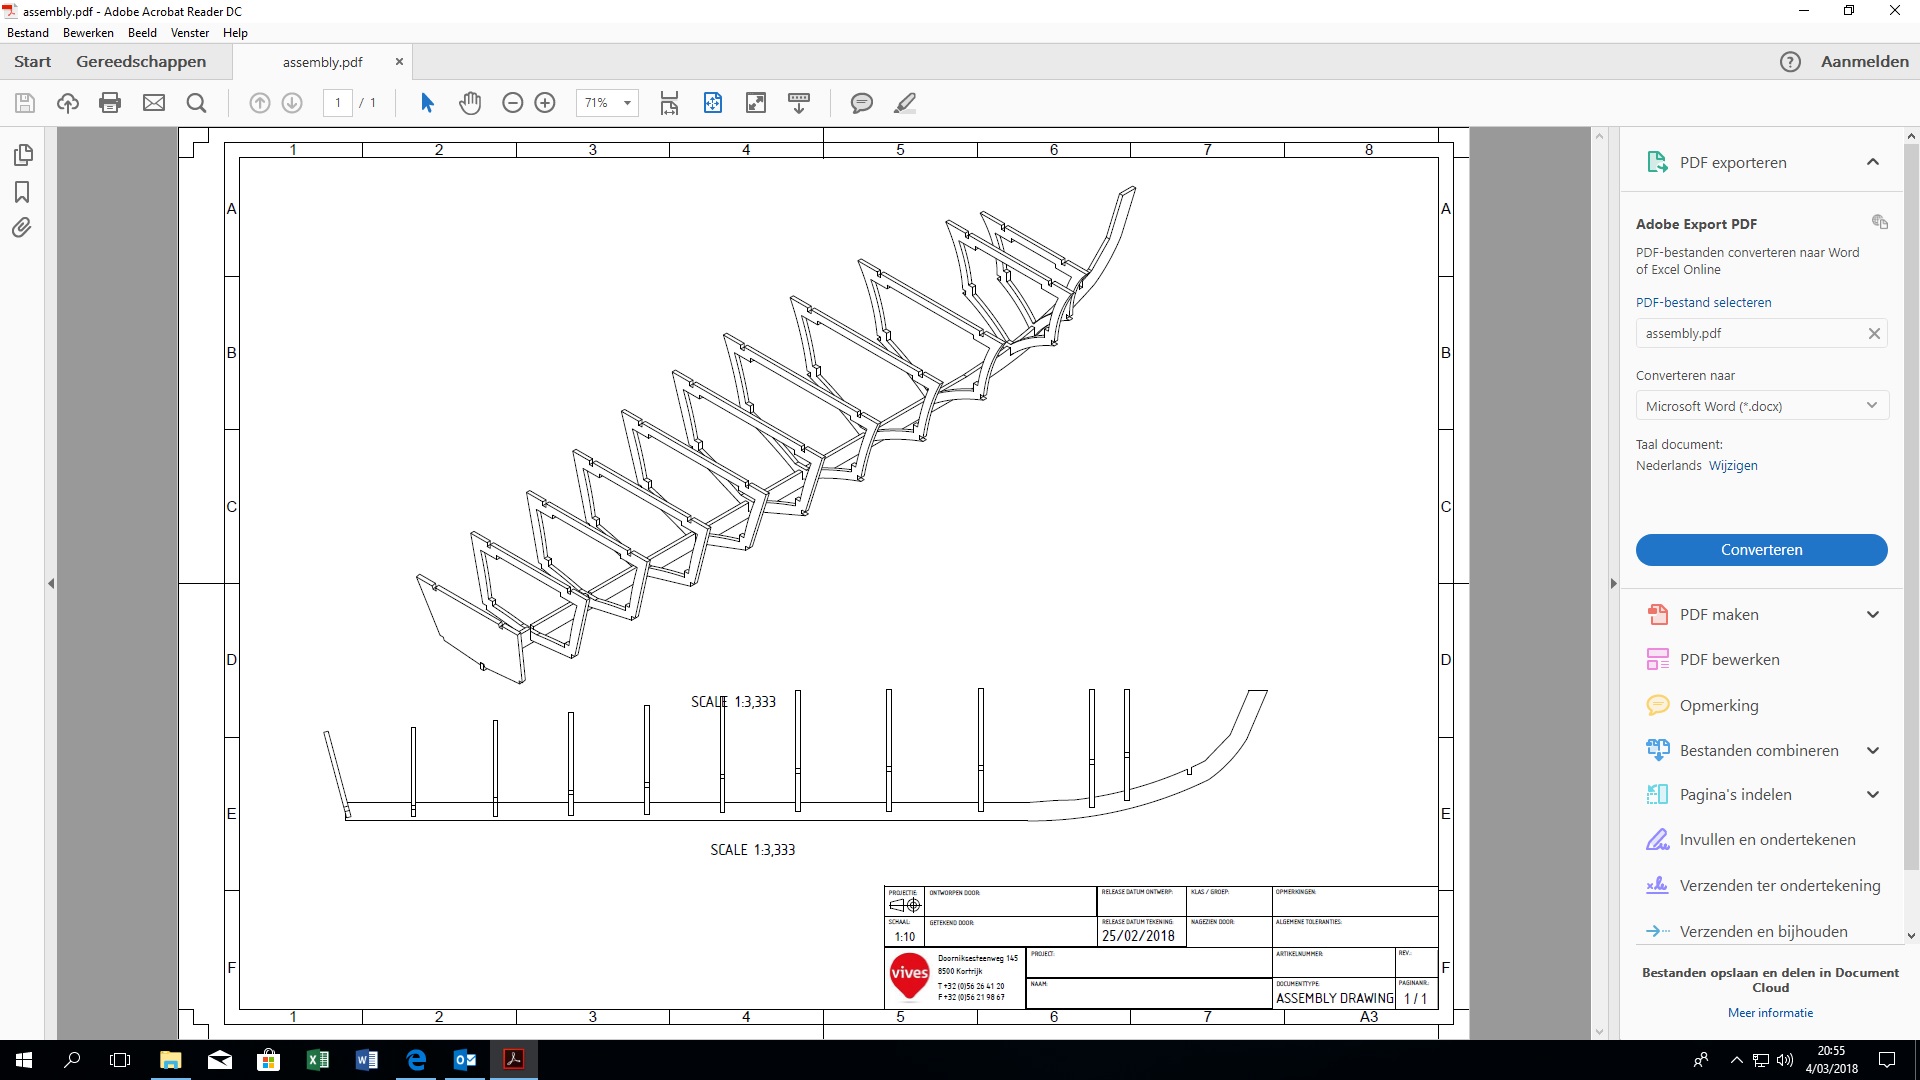Click the Converteren button
The height and width of the screenshot is (1080, 1920).
tap(1761, 550)
